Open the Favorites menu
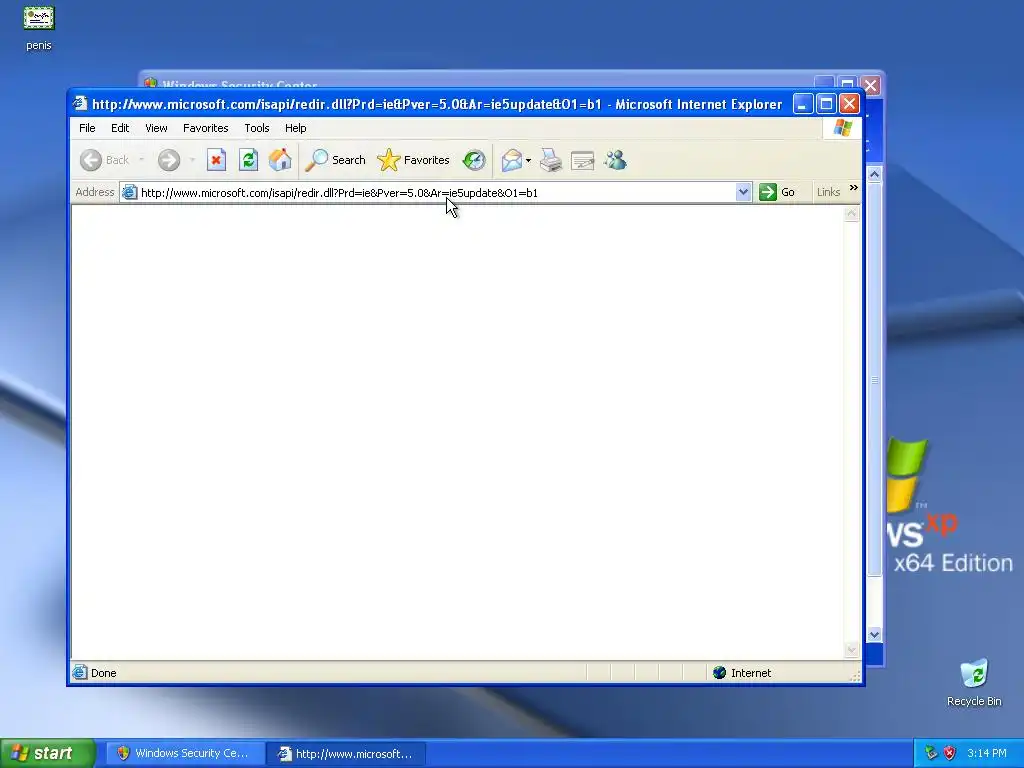 click(x=206, y=128)
